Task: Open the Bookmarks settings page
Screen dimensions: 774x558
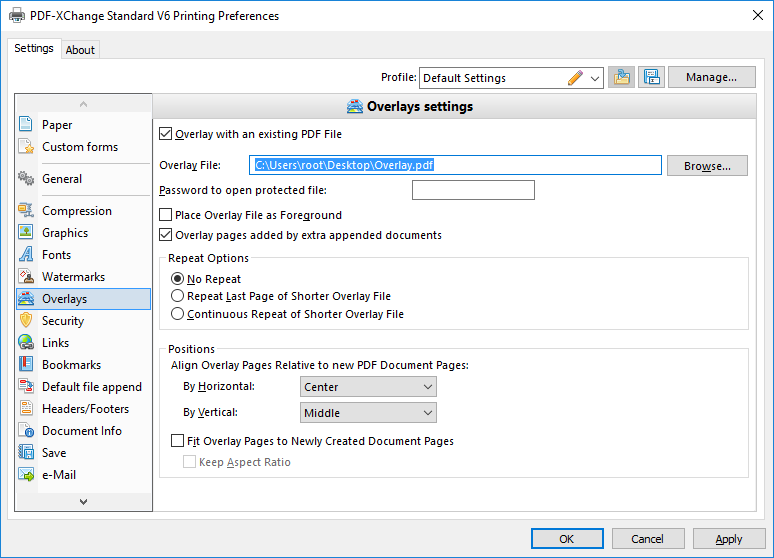Action: point(83,364)
